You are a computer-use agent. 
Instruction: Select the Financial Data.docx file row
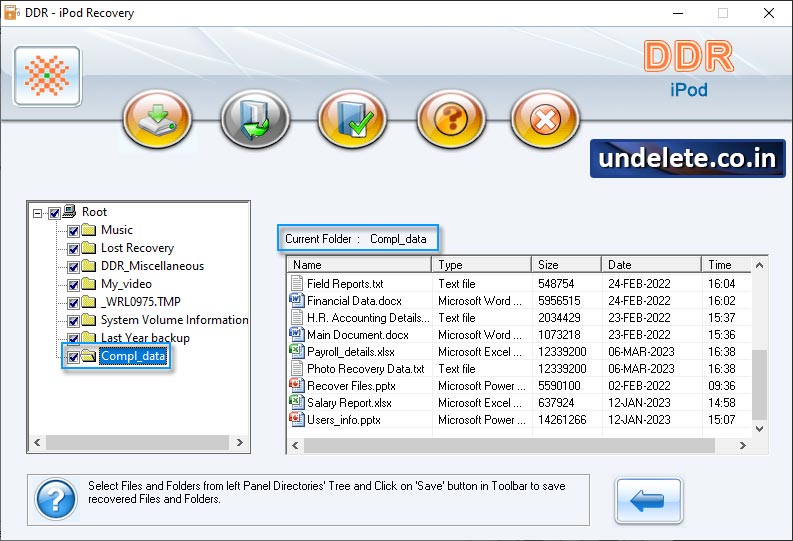tap(354, 301)
